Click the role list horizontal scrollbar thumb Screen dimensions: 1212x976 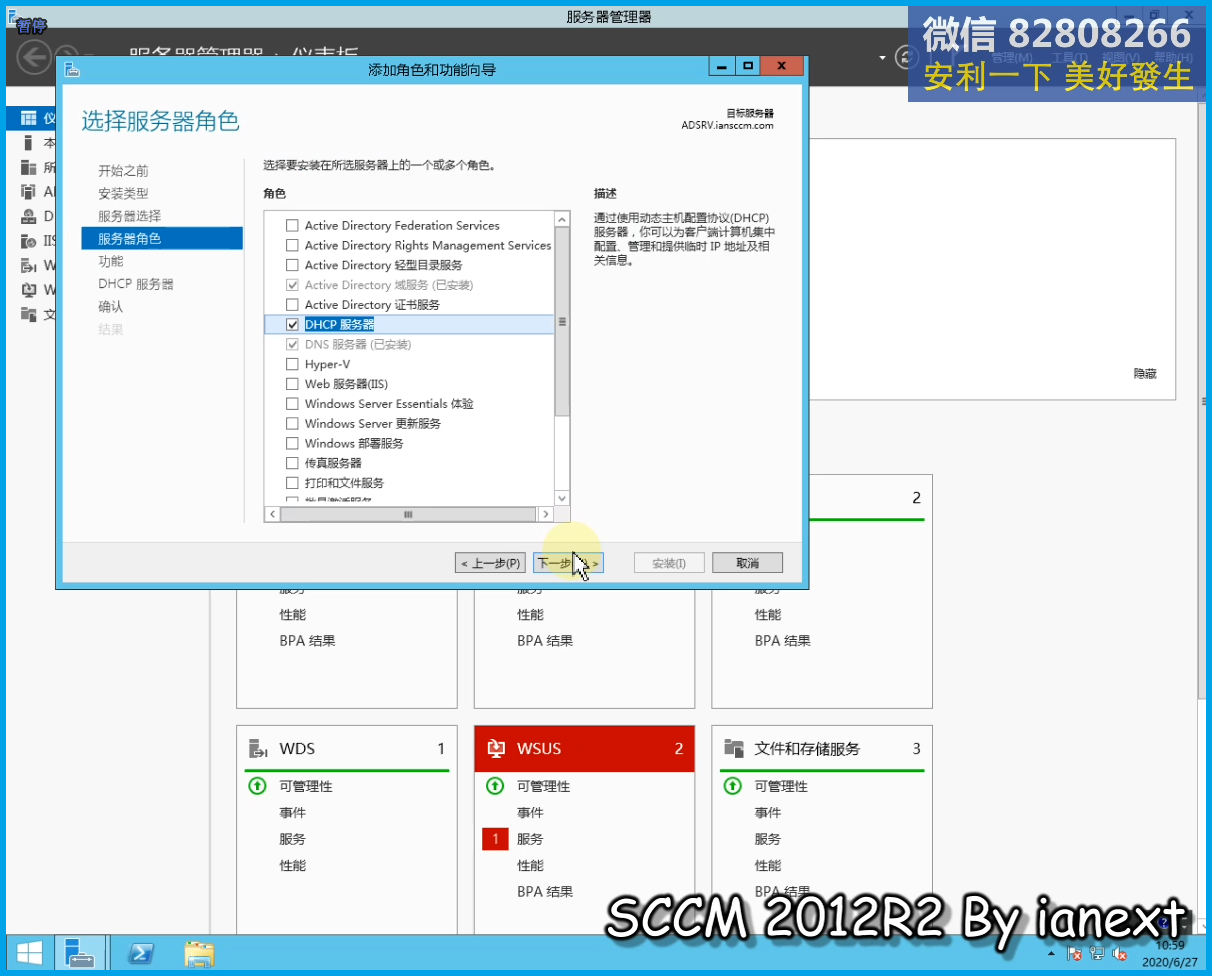click(408, 514)
